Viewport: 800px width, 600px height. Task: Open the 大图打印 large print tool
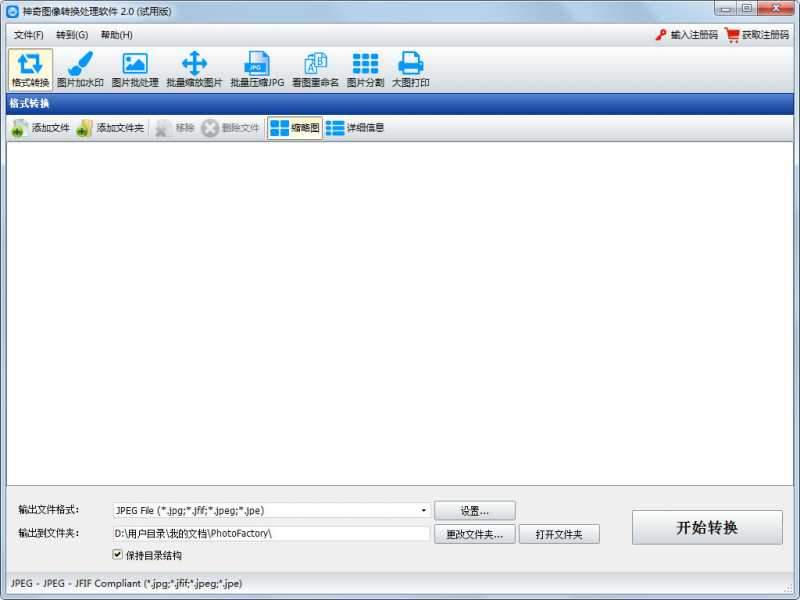coord(410,69)
